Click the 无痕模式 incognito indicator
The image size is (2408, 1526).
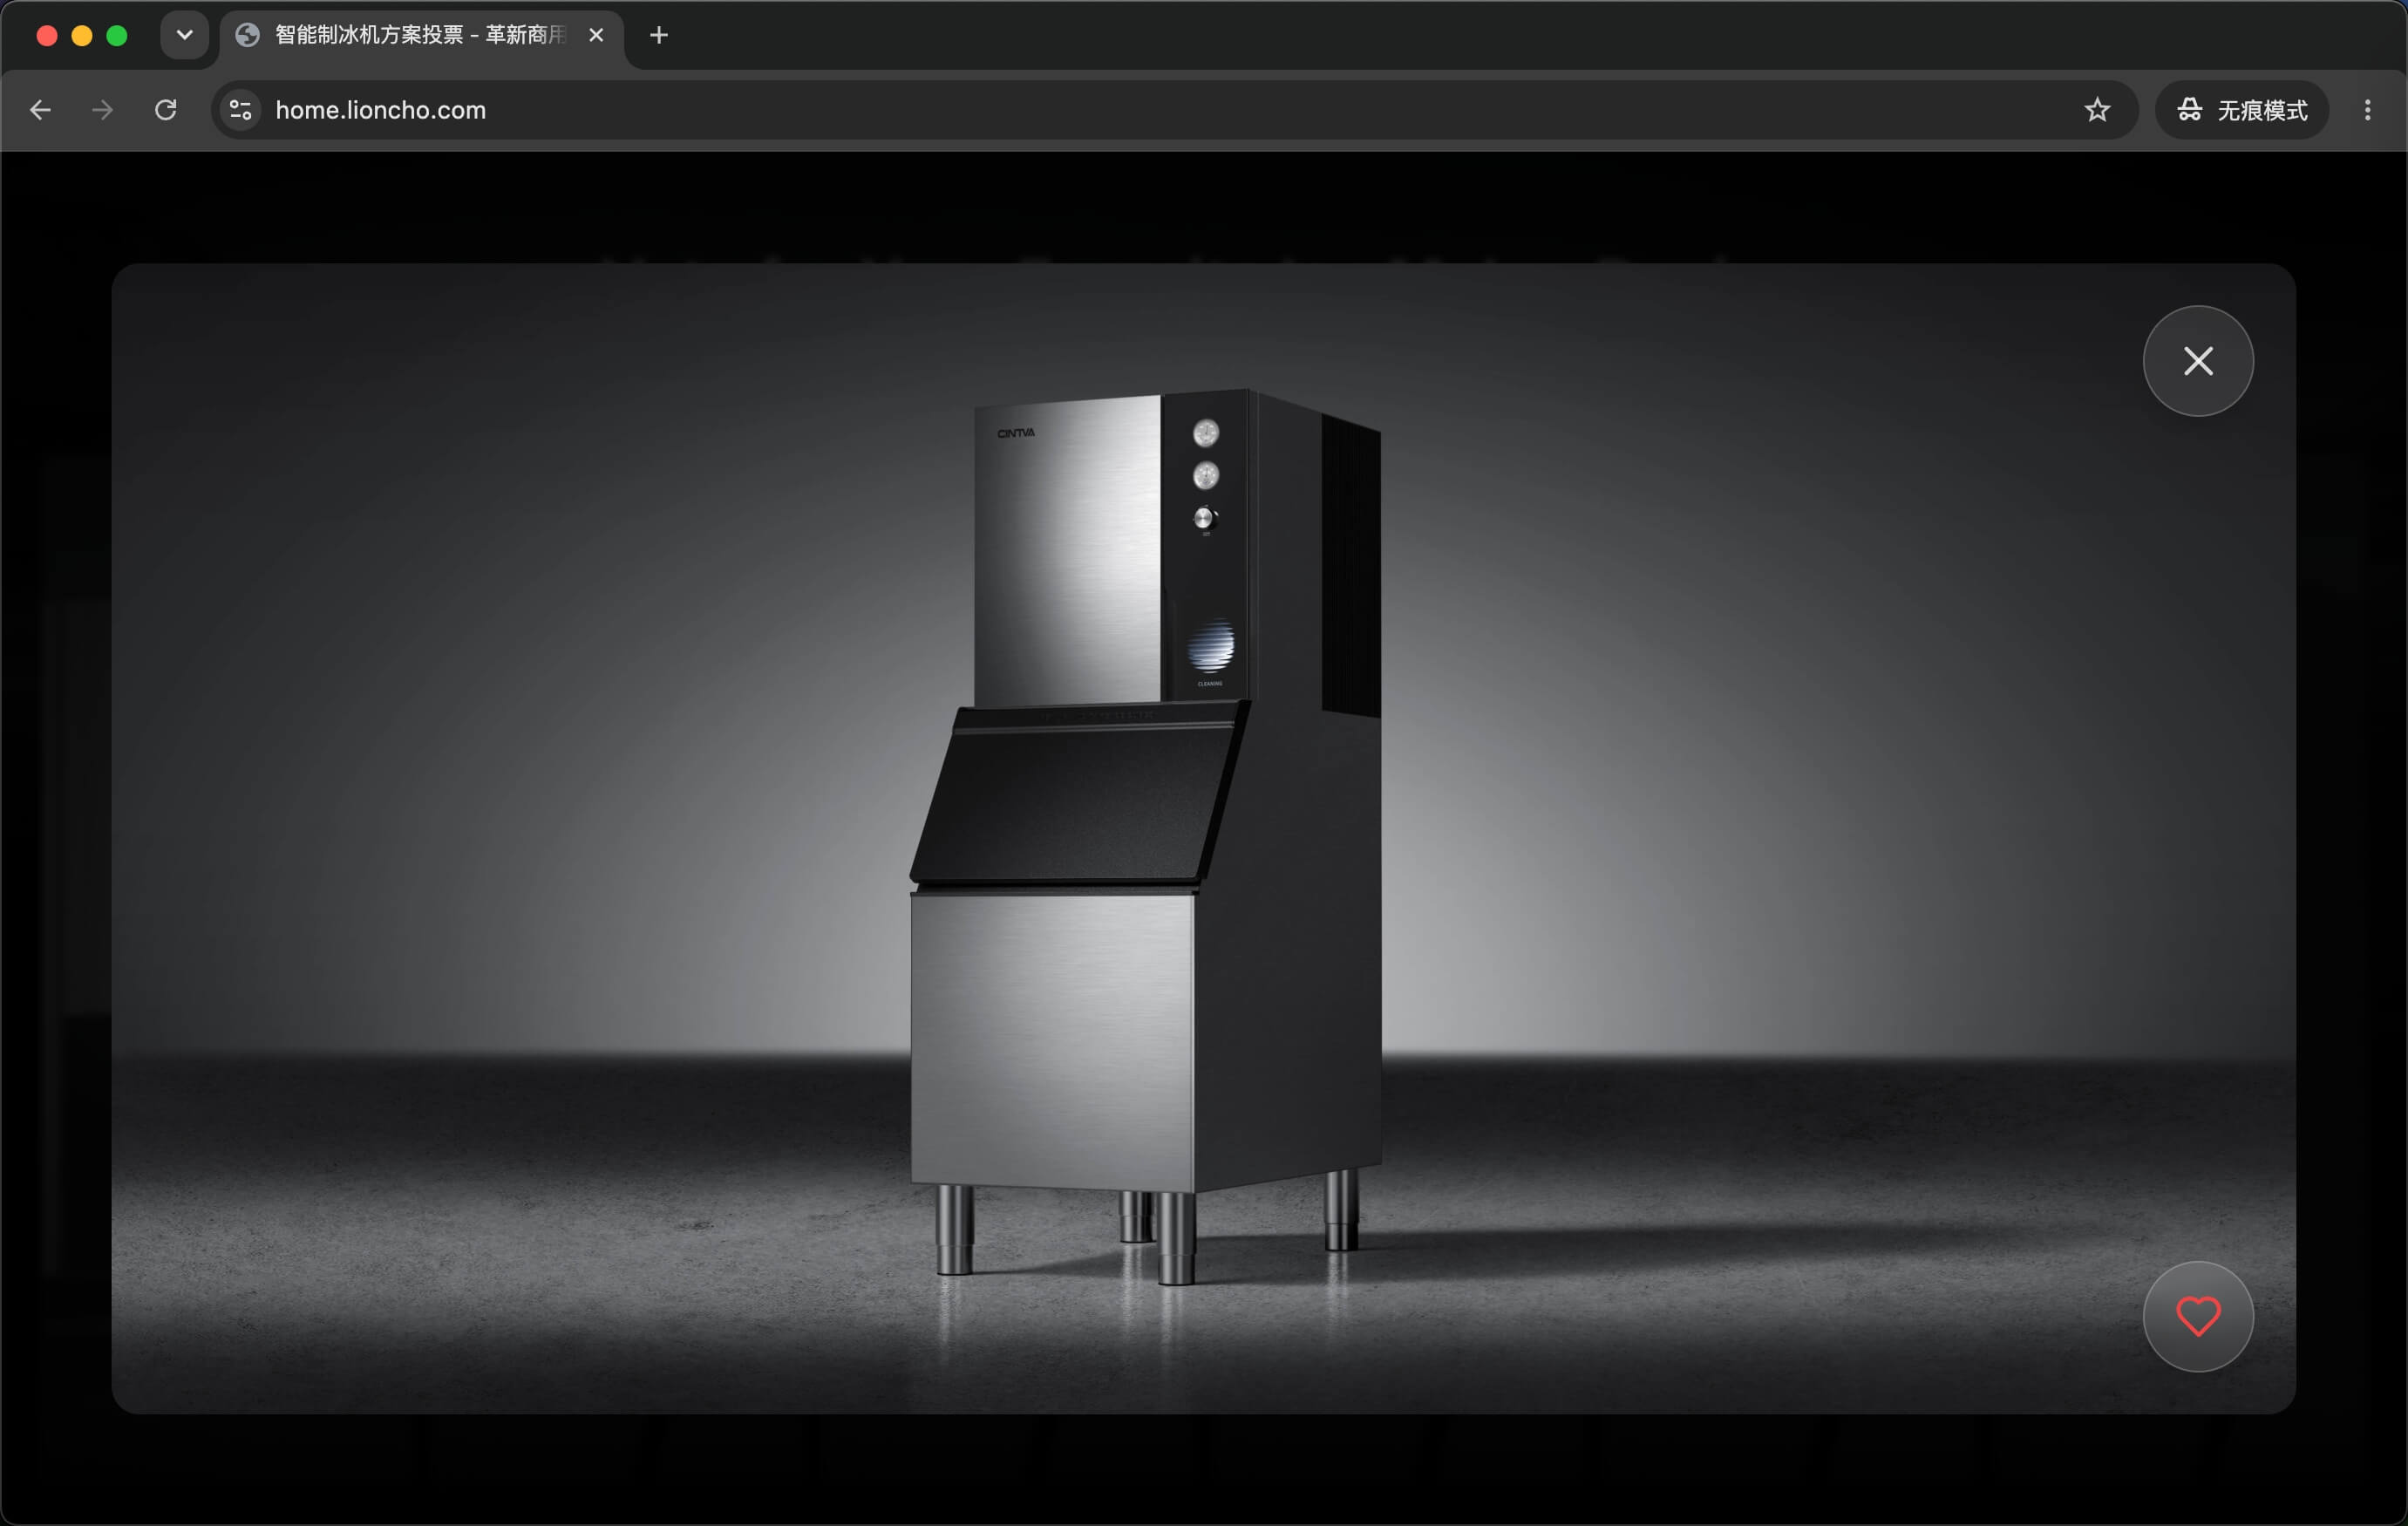point(2242,110)
